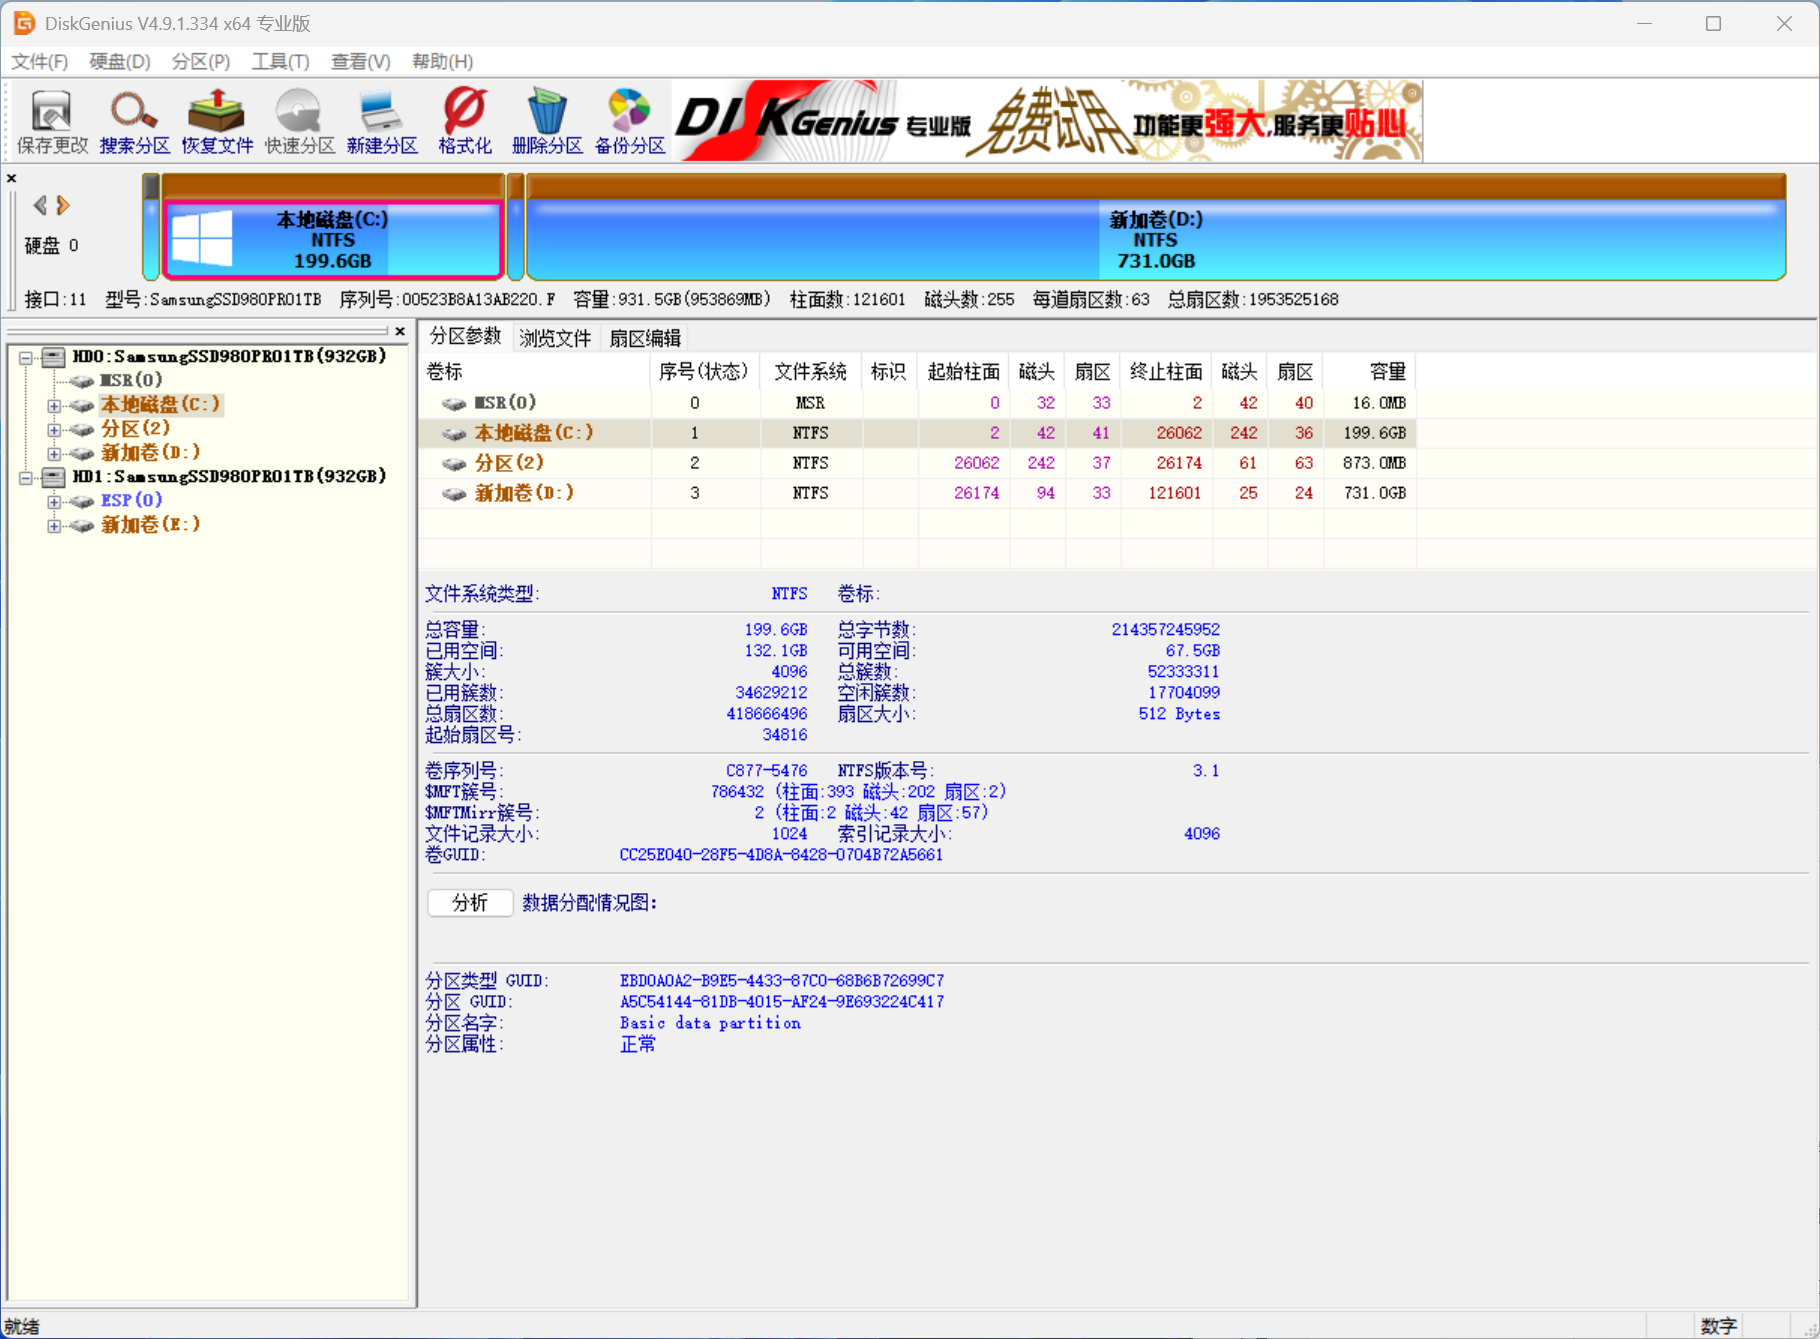Select the 格式化 format toolbar icon
This screenshot has width=1820, height=1339.
coord(465,121)
